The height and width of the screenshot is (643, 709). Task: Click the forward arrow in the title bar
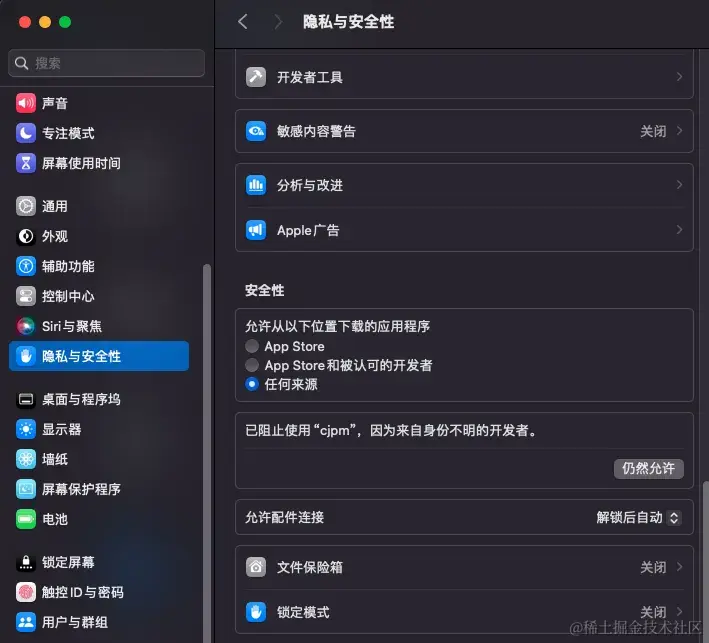pyautogui.click(x=278, y=21)
